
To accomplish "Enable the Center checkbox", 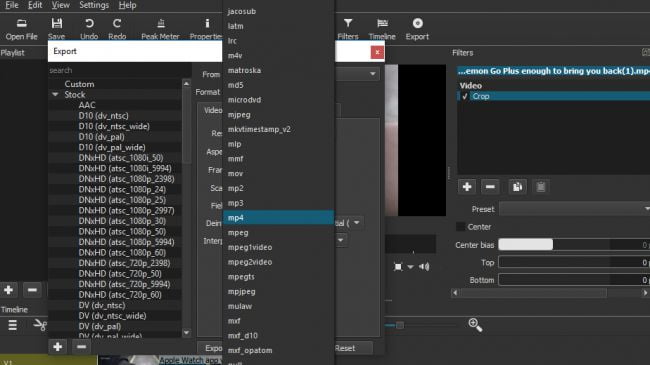I will point(461,227).
